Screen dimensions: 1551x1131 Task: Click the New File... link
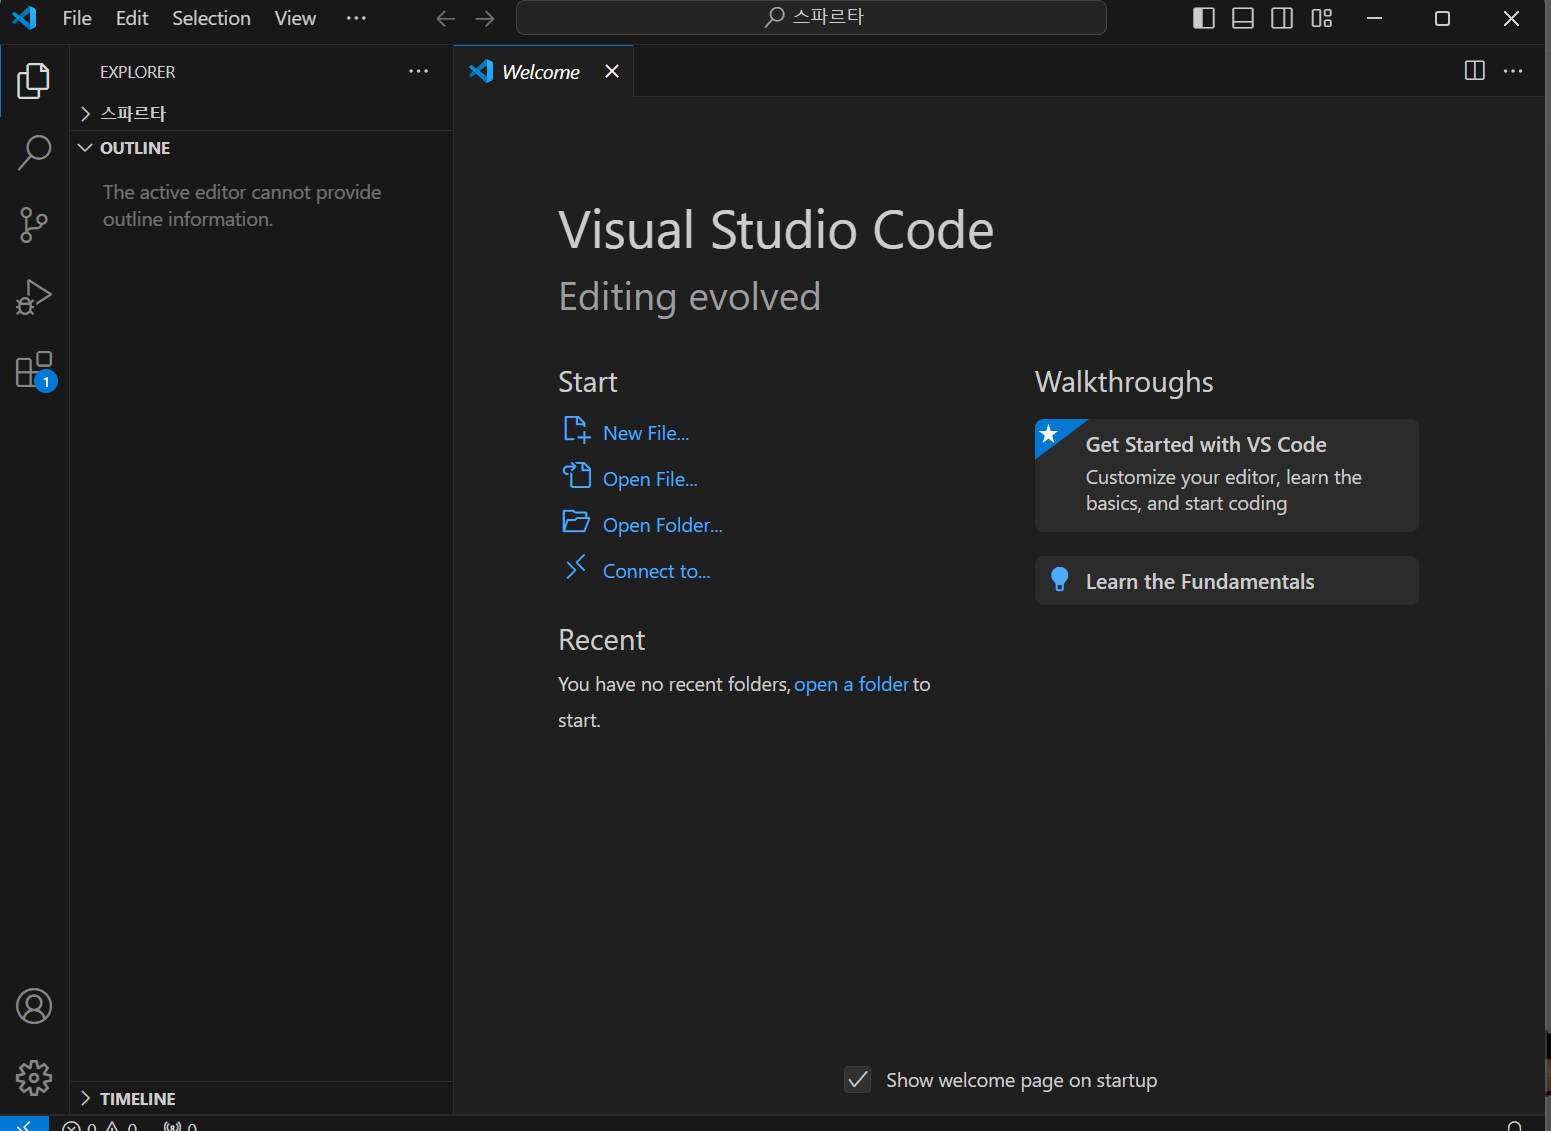click(646, 433)
